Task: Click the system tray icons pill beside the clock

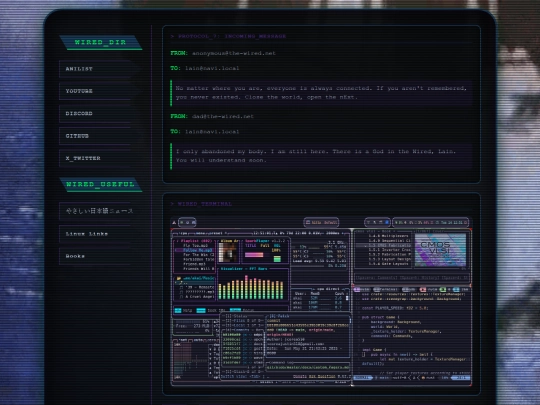Action: coord(377,222)
